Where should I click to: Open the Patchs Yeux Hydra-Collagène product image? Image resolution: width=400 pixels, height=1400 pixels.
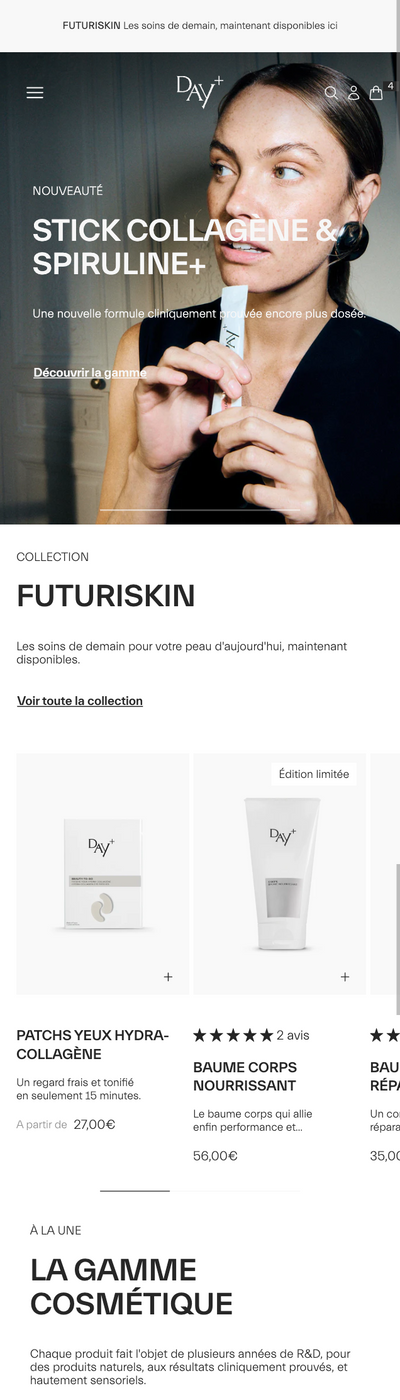(102, 874)
